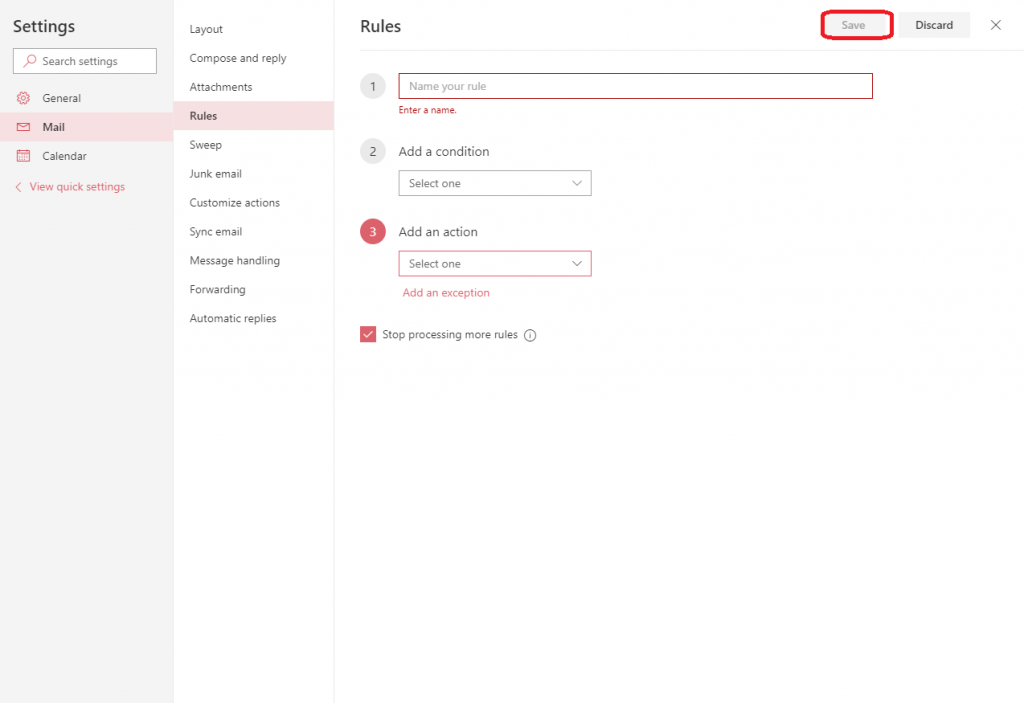The height and width of the screenshot is (703, 1024).
Task: Click the info icon beside Stop processing
Action: point(530,335)
